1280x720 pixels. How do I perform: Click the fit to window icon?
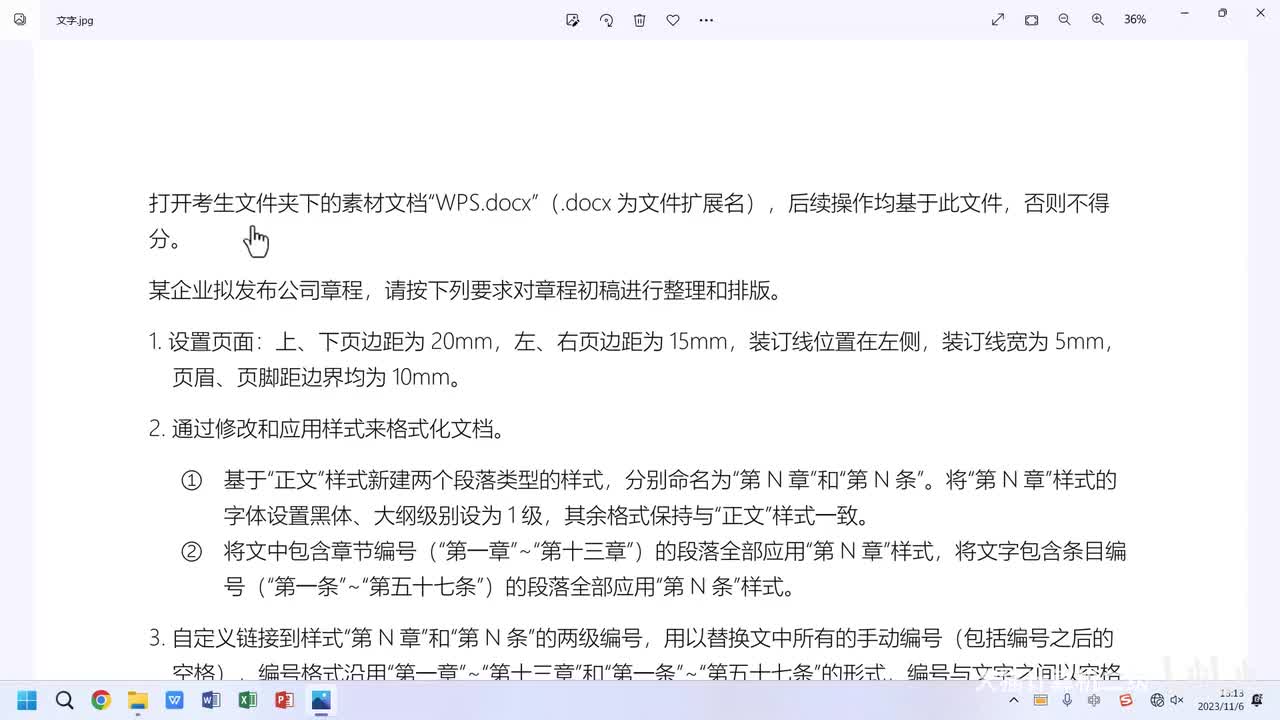(1031, 20)
